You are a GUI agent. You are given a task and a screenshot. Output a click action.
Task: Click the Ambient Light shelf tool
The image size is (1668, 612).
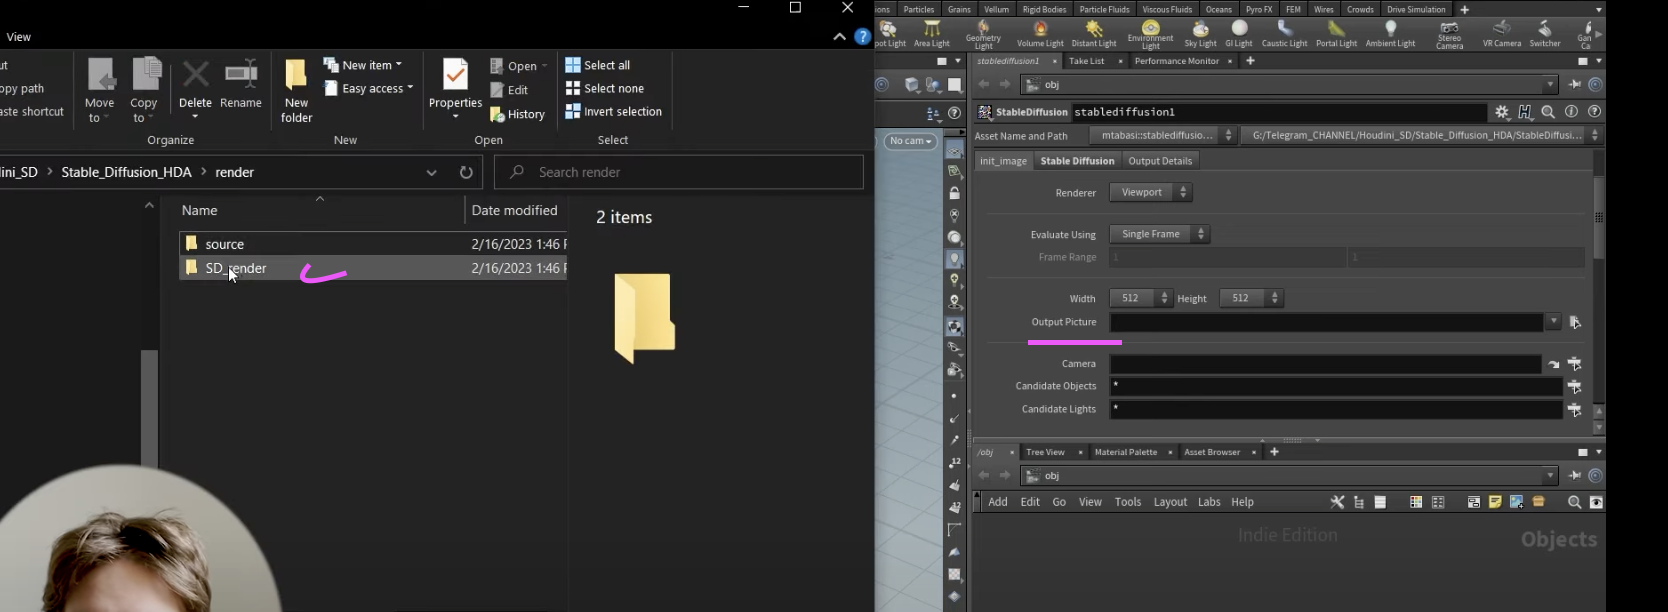(x=1390, y=33)
